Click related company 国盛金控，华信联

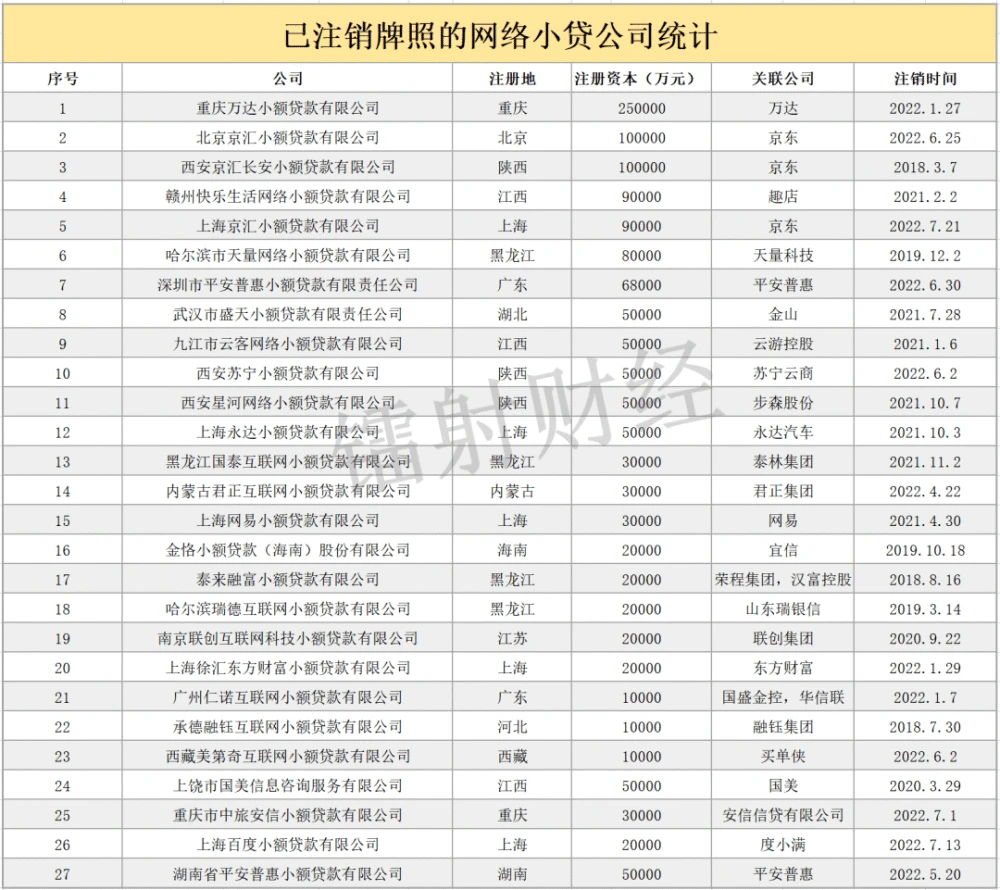[x=783, y=697]
